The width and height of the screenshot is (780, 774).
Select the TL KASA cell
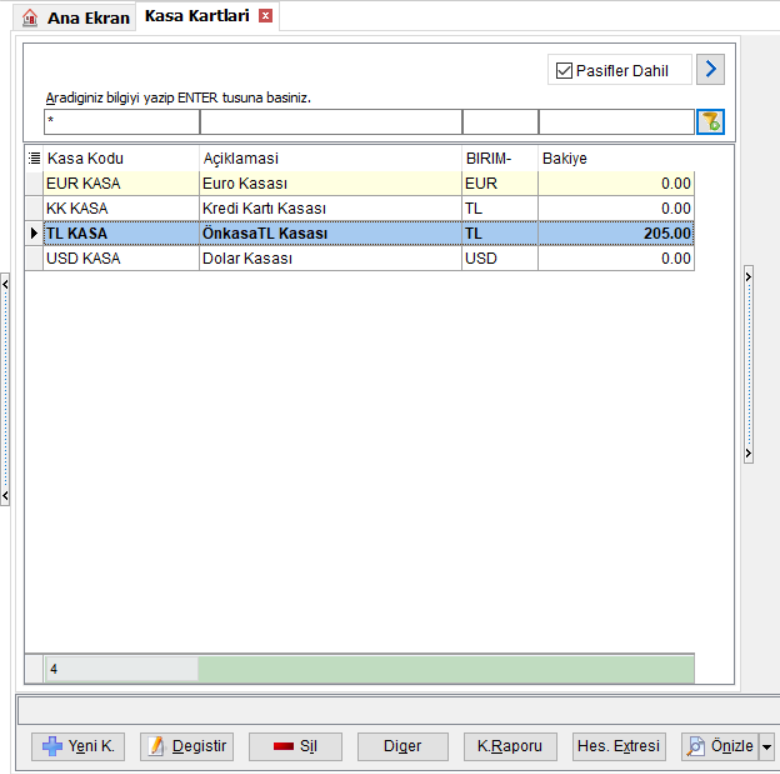coord(121,233)
